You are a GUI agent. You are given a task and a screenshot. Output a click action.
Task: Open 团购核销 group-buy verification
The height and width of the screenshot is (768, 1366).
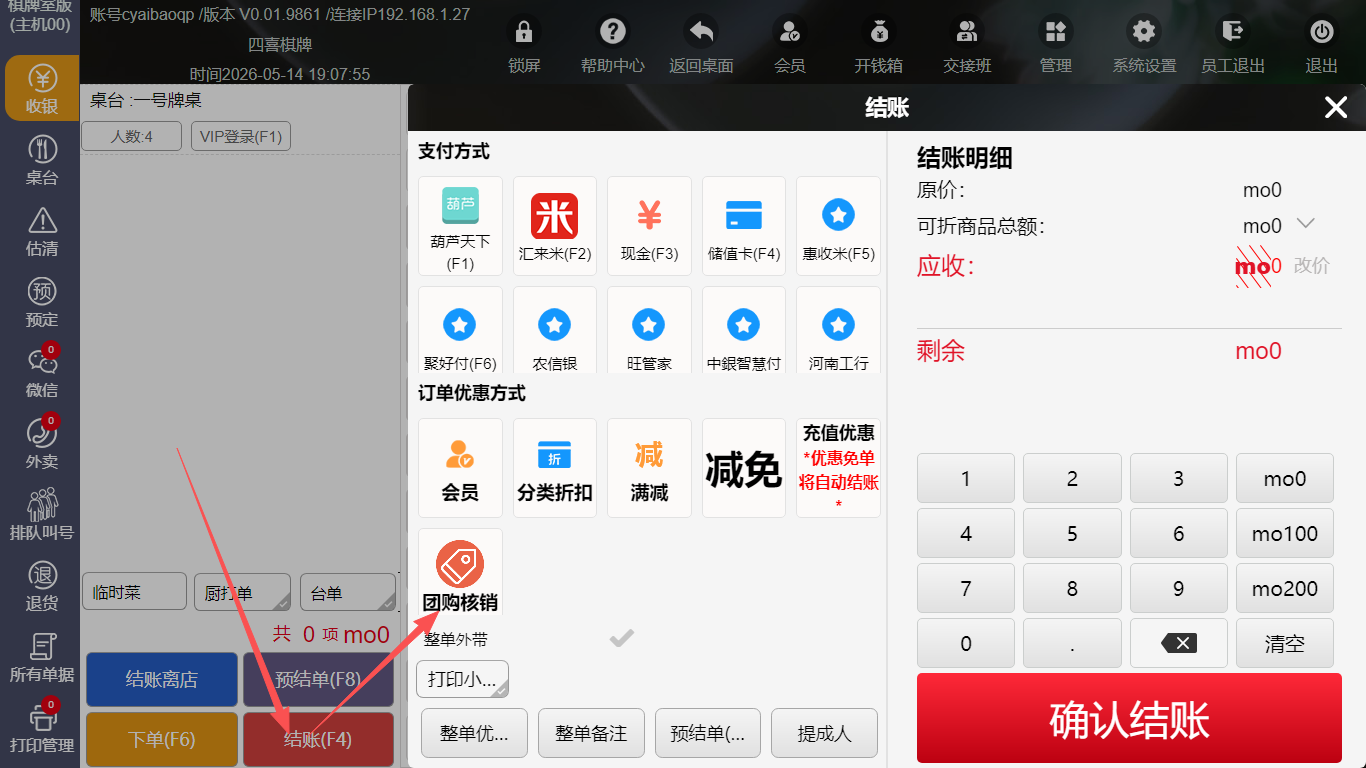pyautogui.click(x=460, y=574)
